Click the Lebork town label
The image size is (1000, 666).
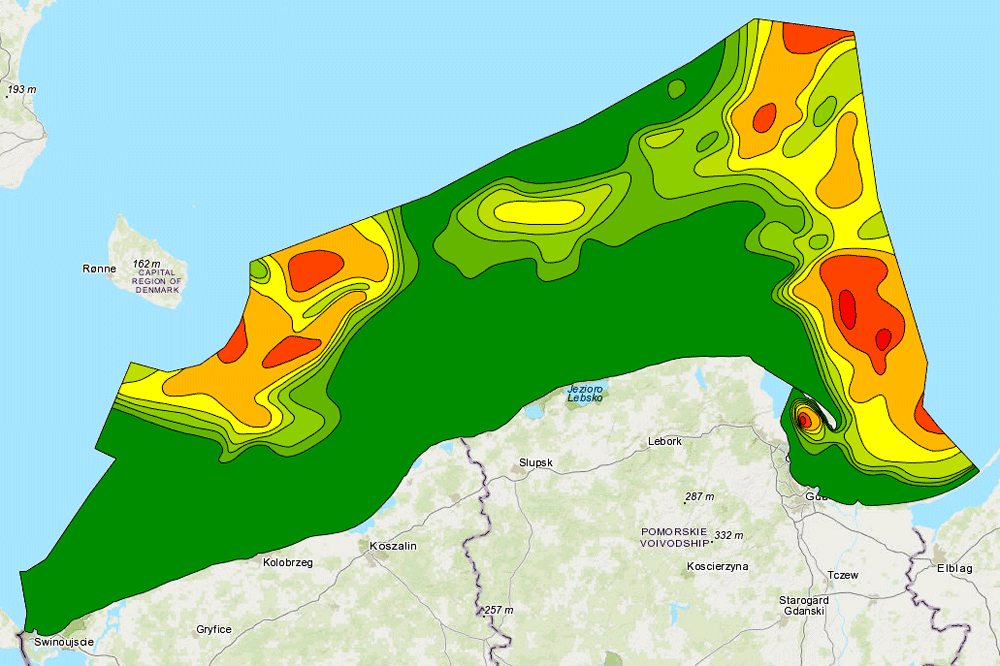click(665, 441)
